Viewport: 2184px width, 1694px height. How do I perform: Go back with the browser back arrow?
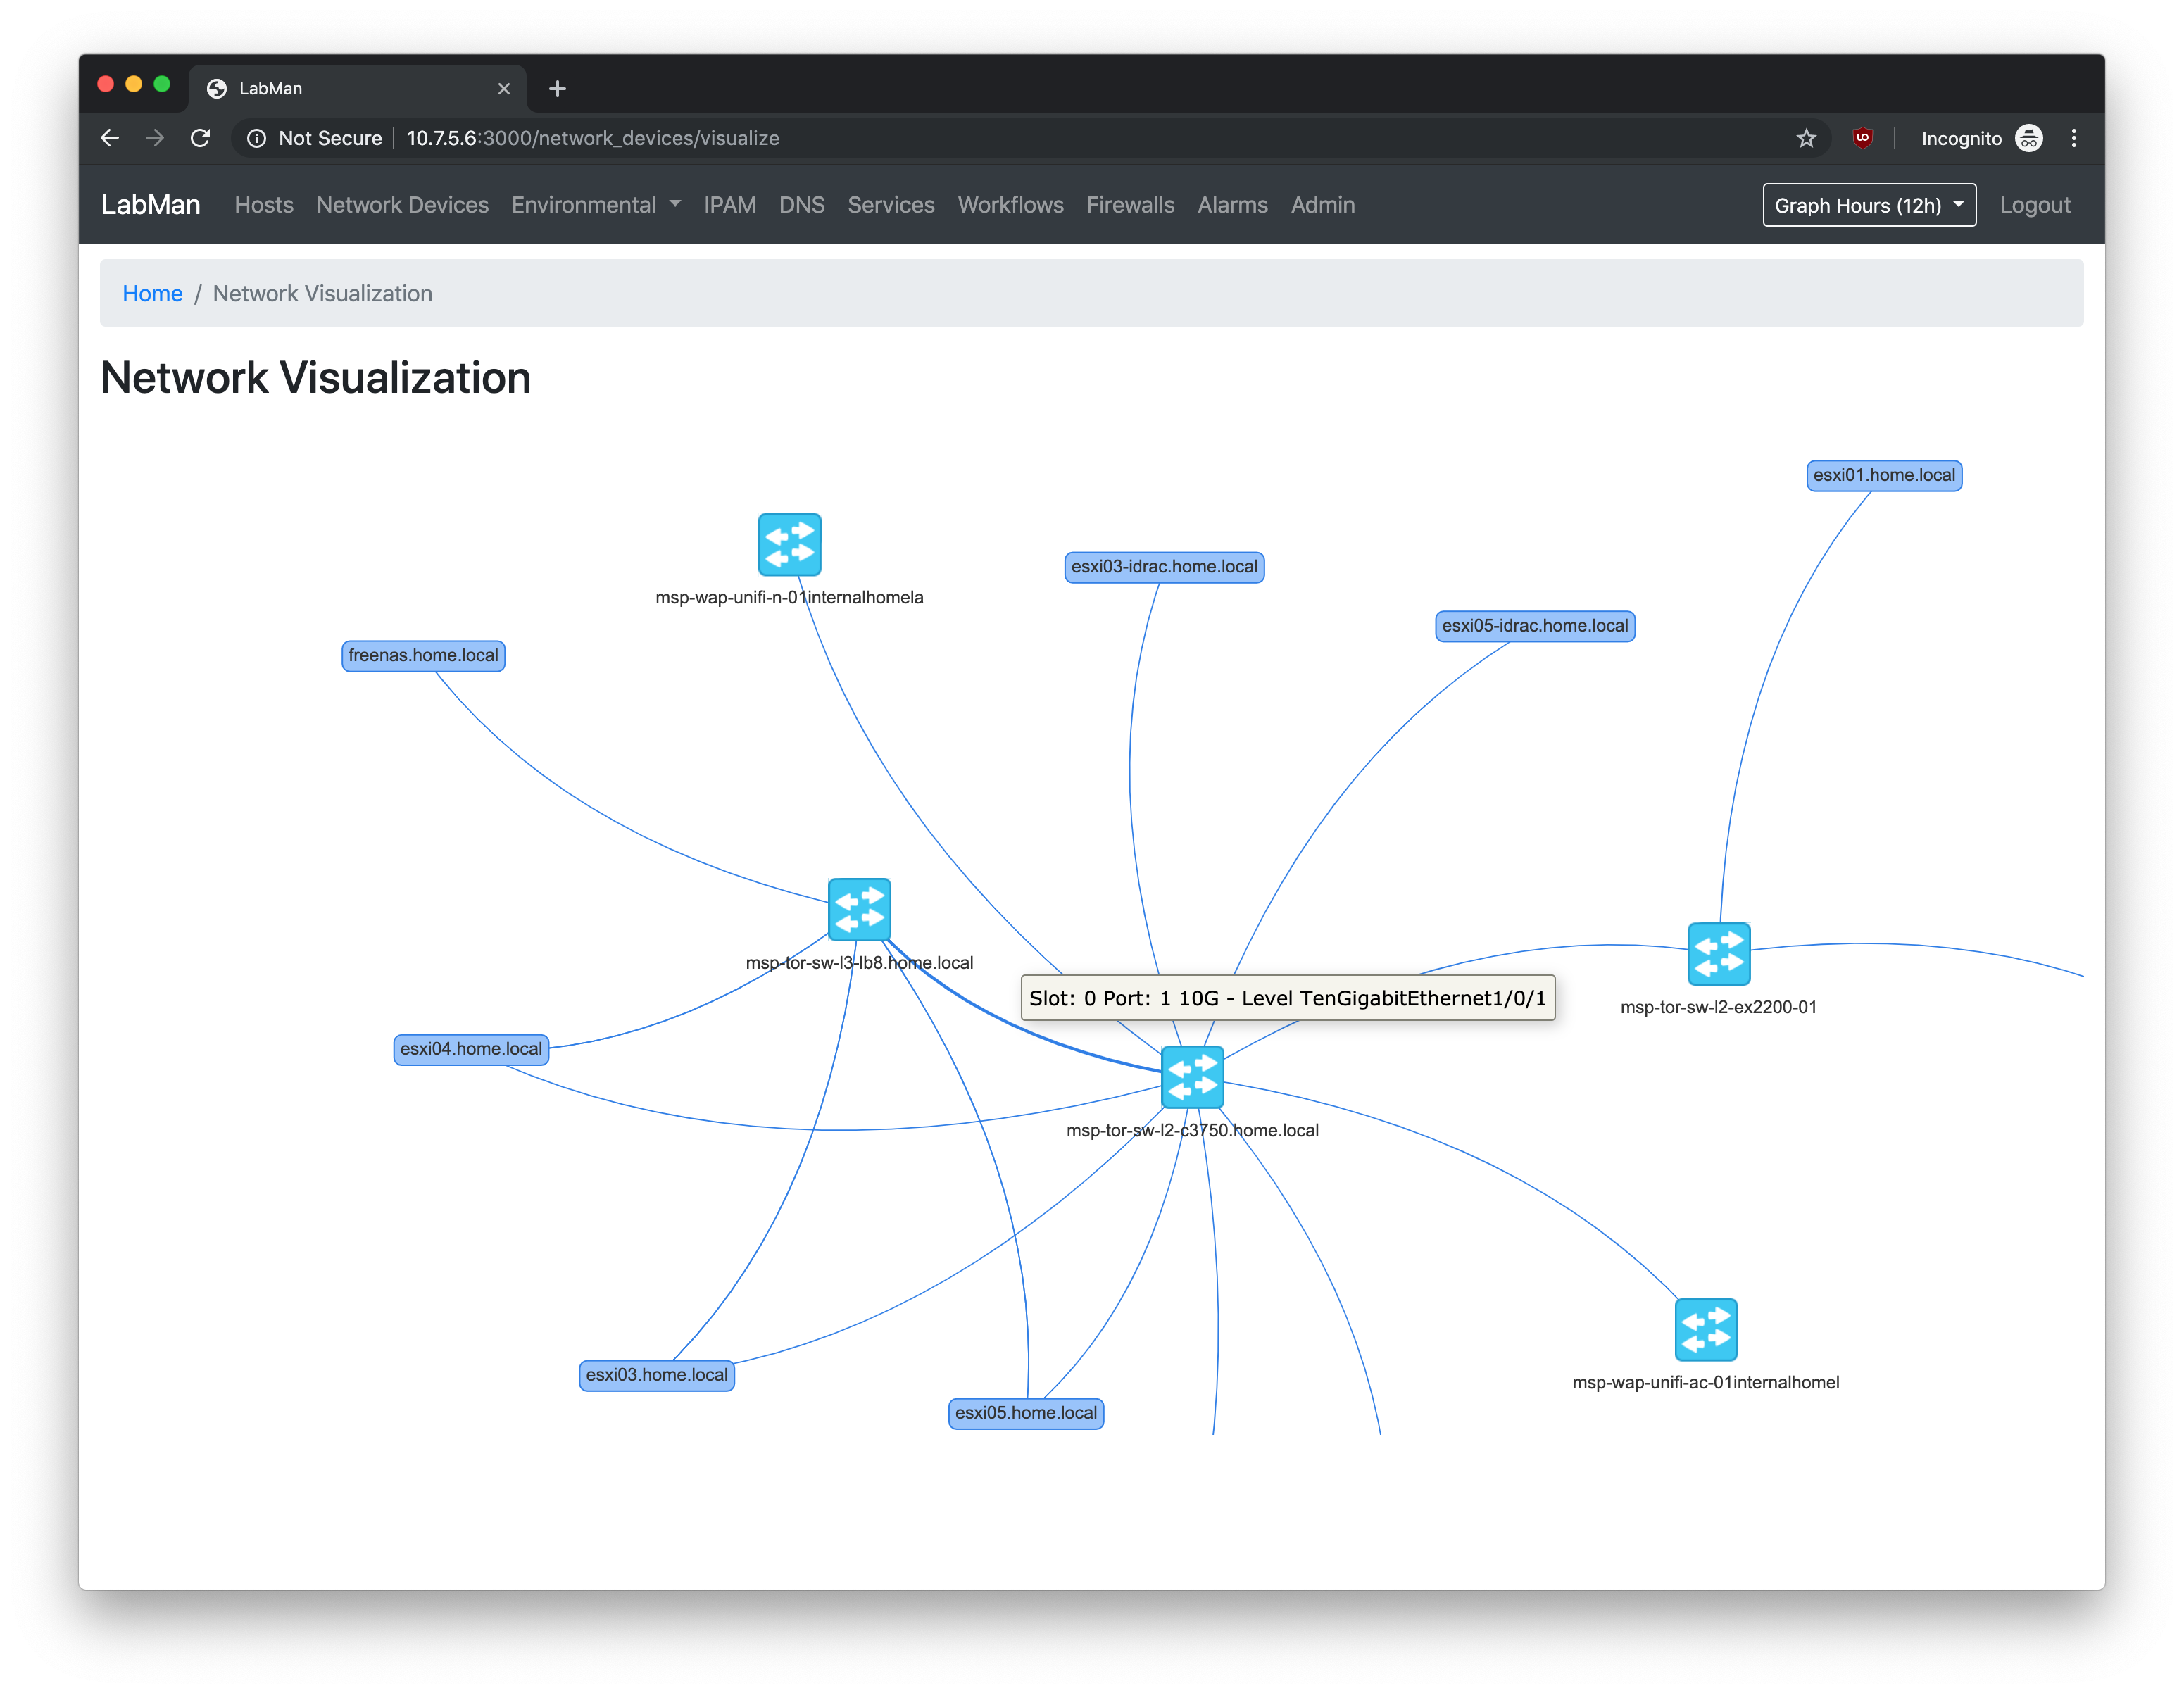(110, 138)
